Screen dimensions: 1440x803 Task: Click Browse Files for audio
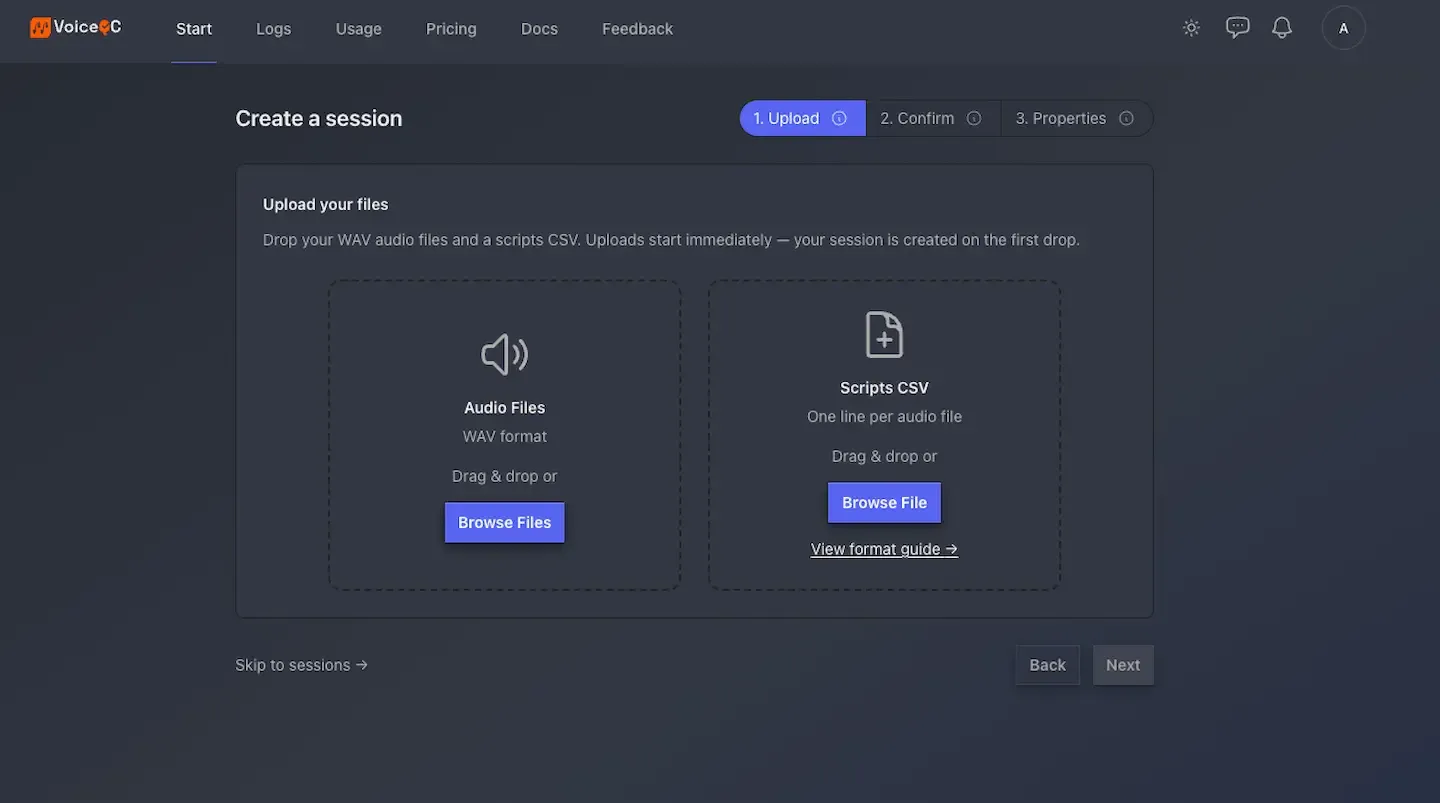click(505, 522)
